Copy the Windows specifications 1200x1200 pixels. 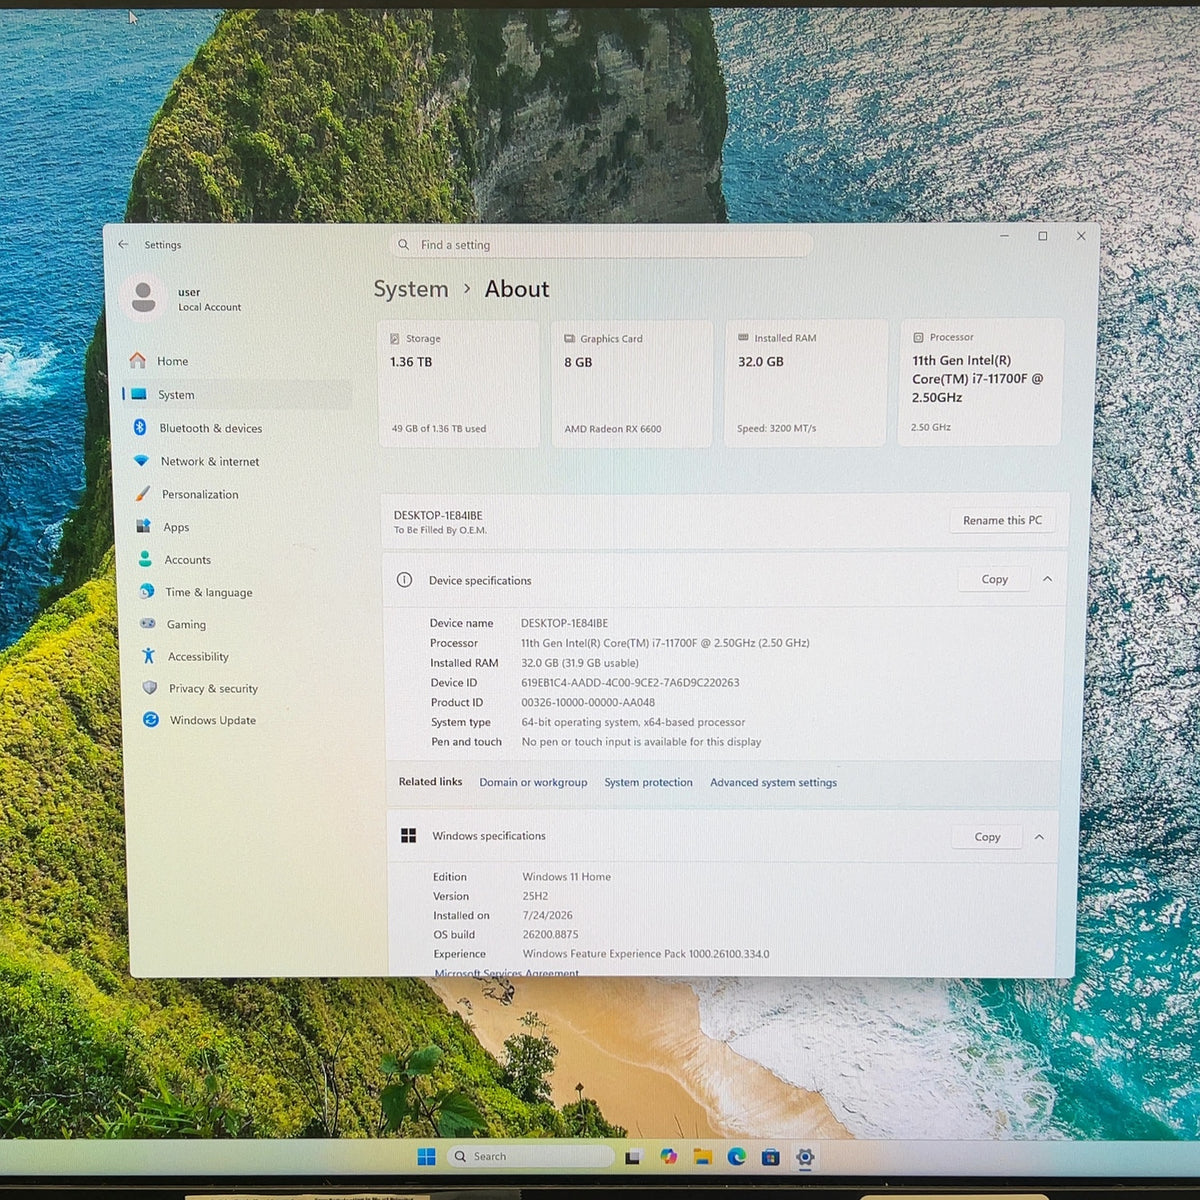click(x=987, y=837)
